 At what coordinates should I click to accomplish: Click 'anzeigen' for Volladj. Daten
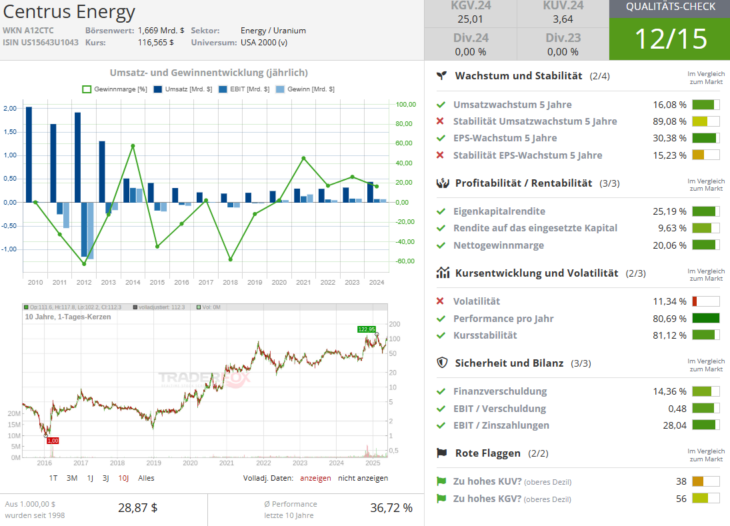point(316,478)
